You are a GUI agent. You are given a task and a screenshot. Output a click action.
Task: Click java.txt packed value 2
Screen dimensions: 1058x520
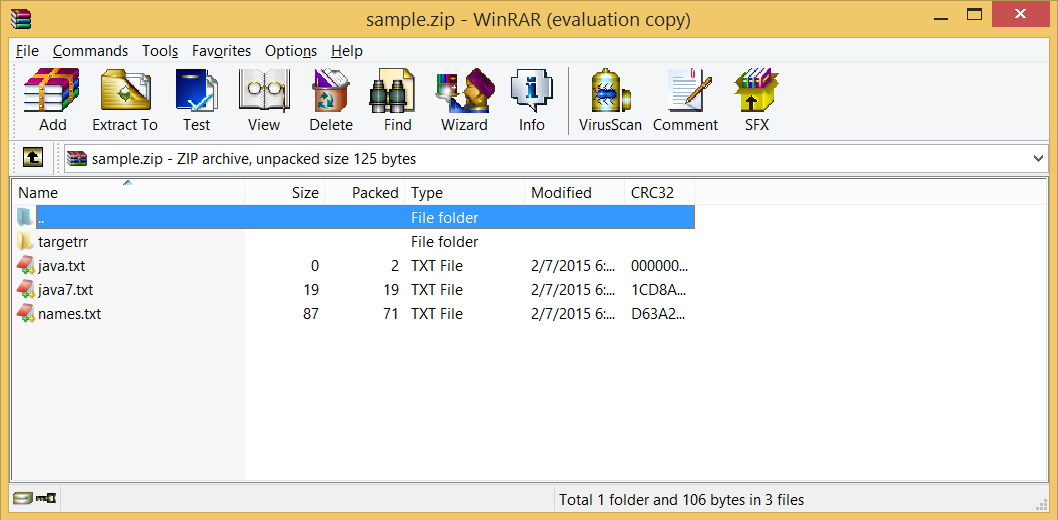[395, 266]
